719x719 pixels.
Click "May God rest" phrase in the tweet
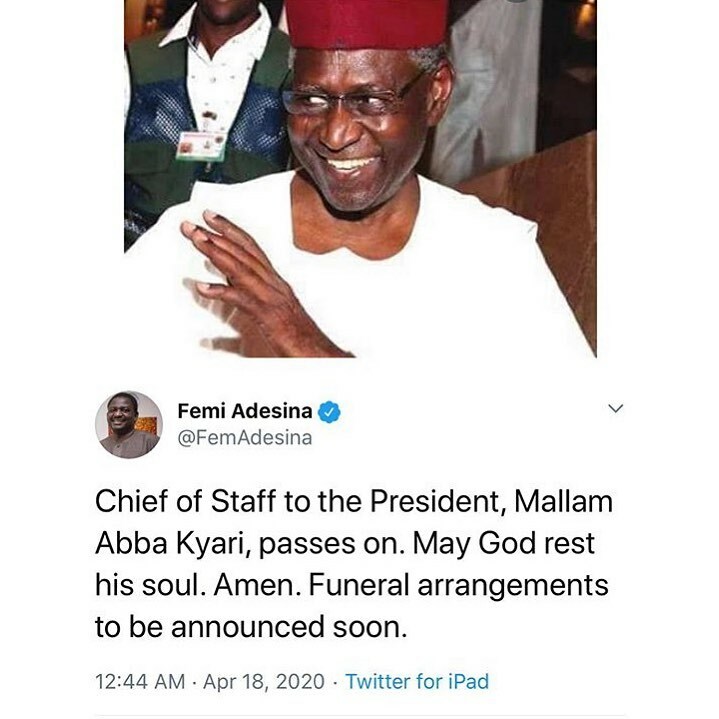[503, 544]
